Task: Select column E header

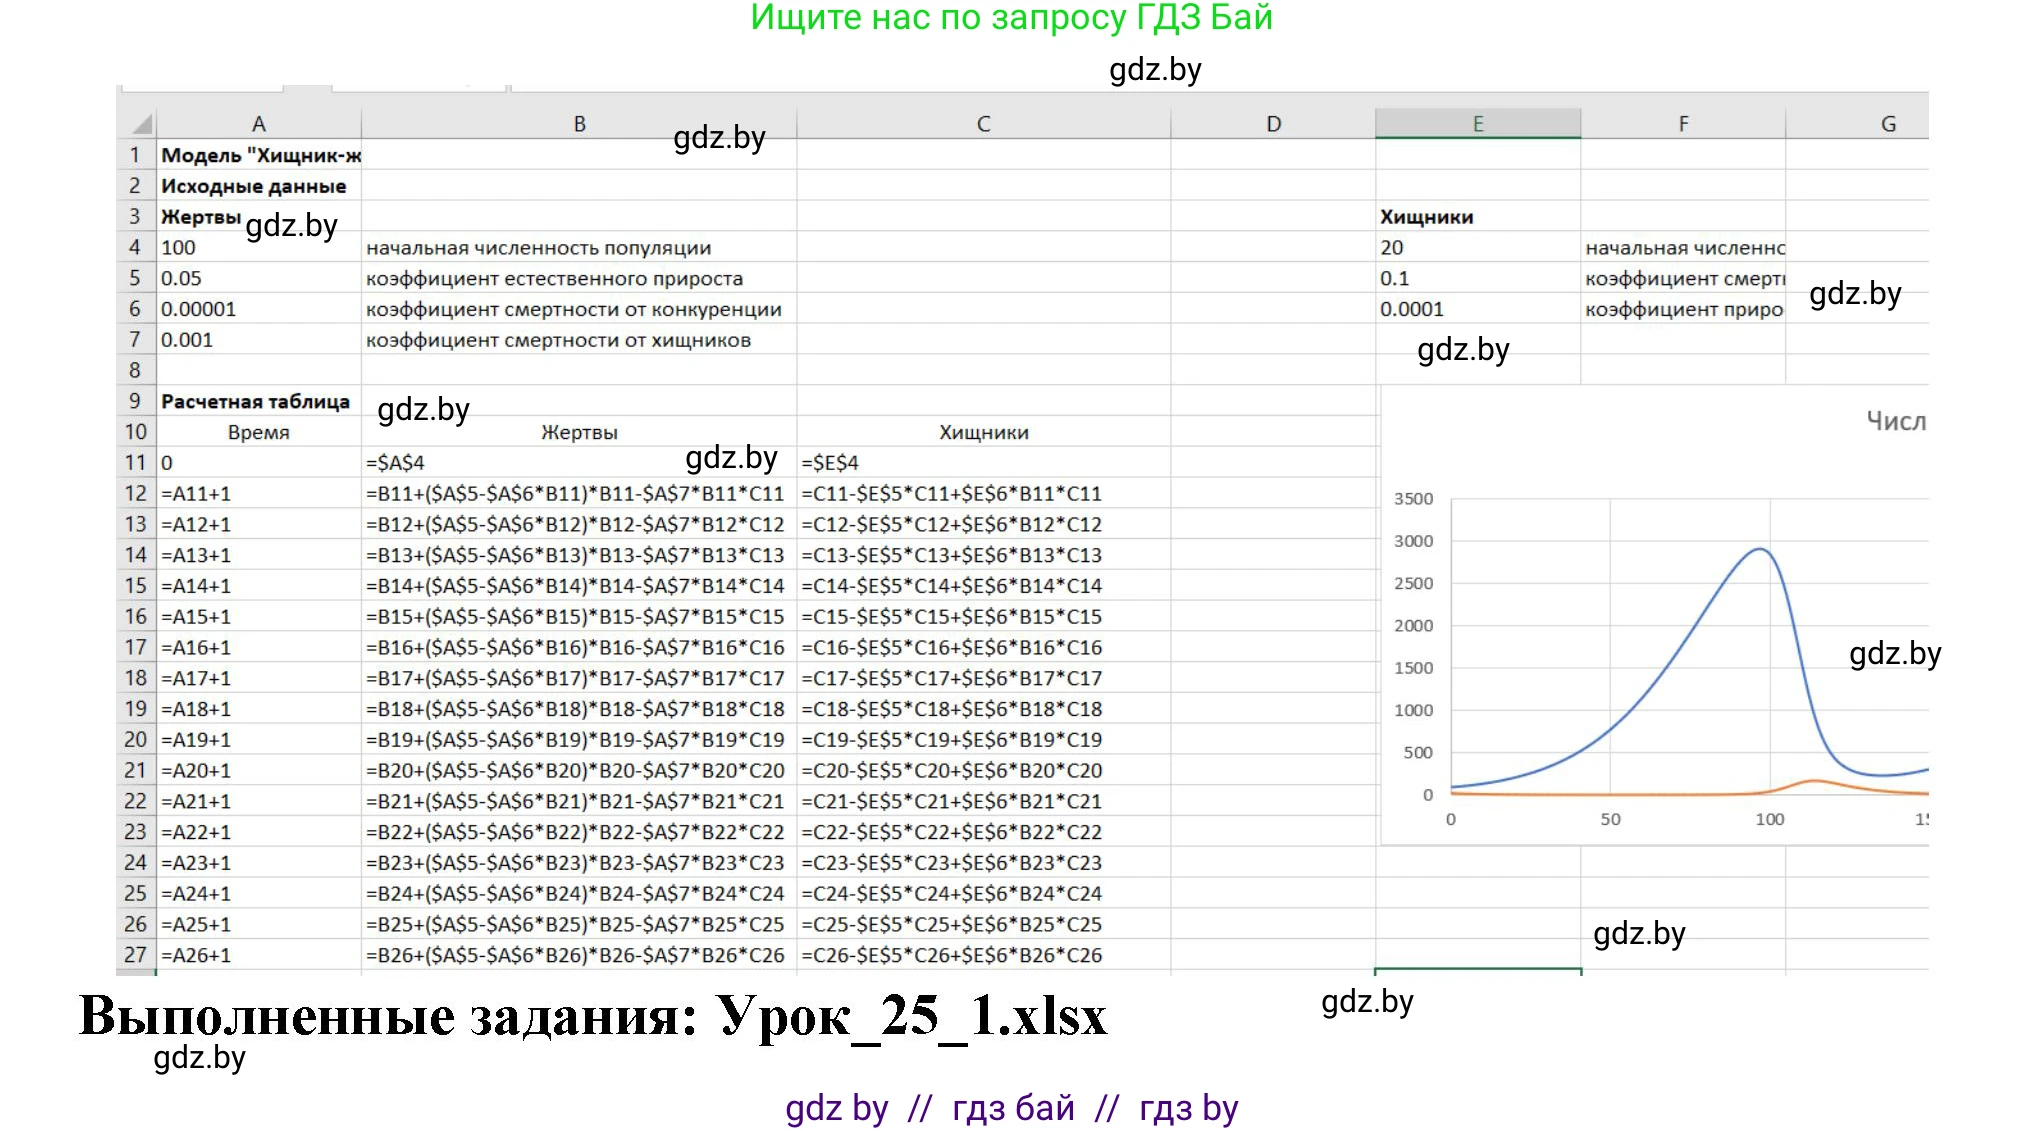Action: click(x=1477, y=124)
